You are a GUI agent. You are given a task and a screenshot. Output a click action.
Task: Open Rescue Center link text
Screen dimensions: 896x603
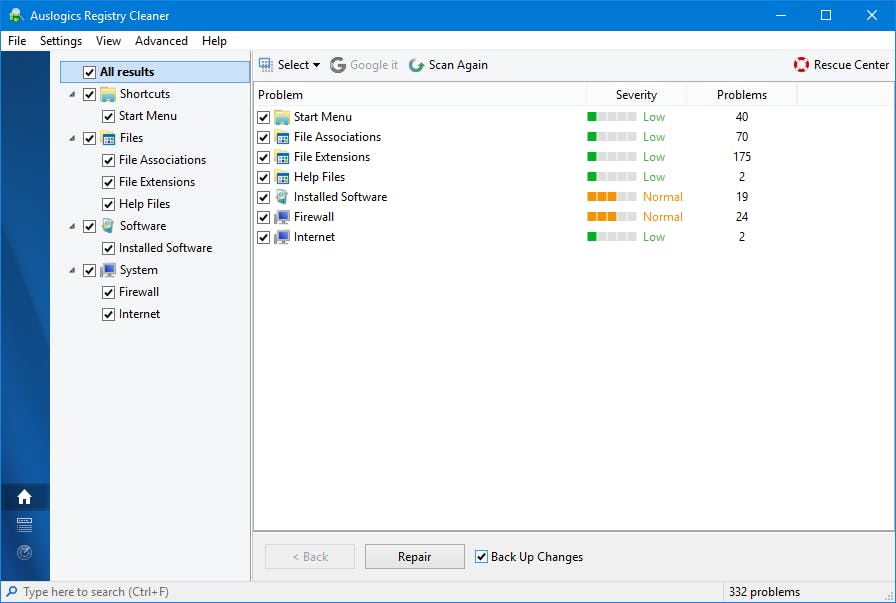tap(851, 65)
